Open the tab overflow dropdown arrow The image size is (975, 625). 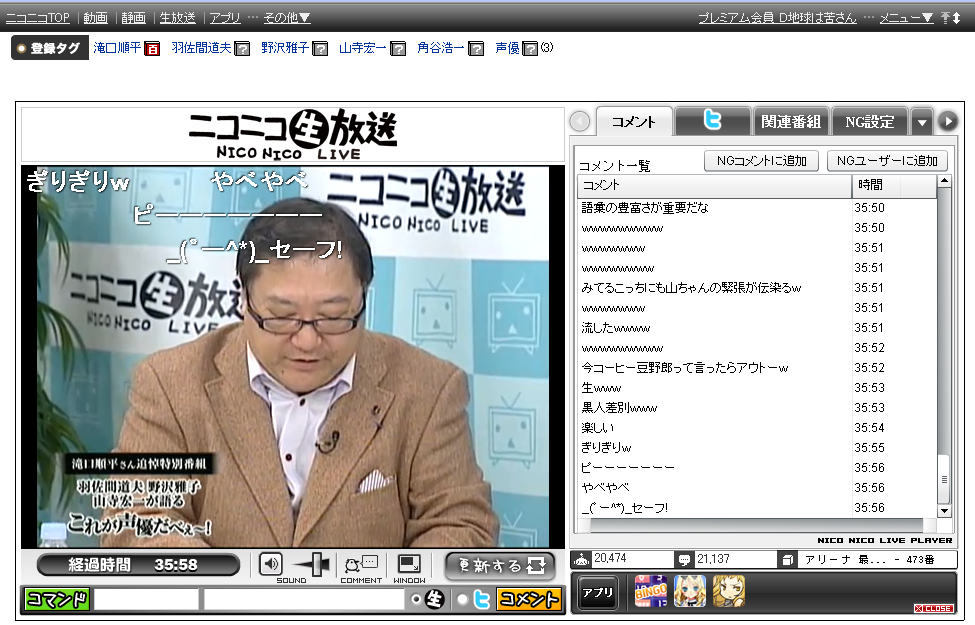(922, 122)
